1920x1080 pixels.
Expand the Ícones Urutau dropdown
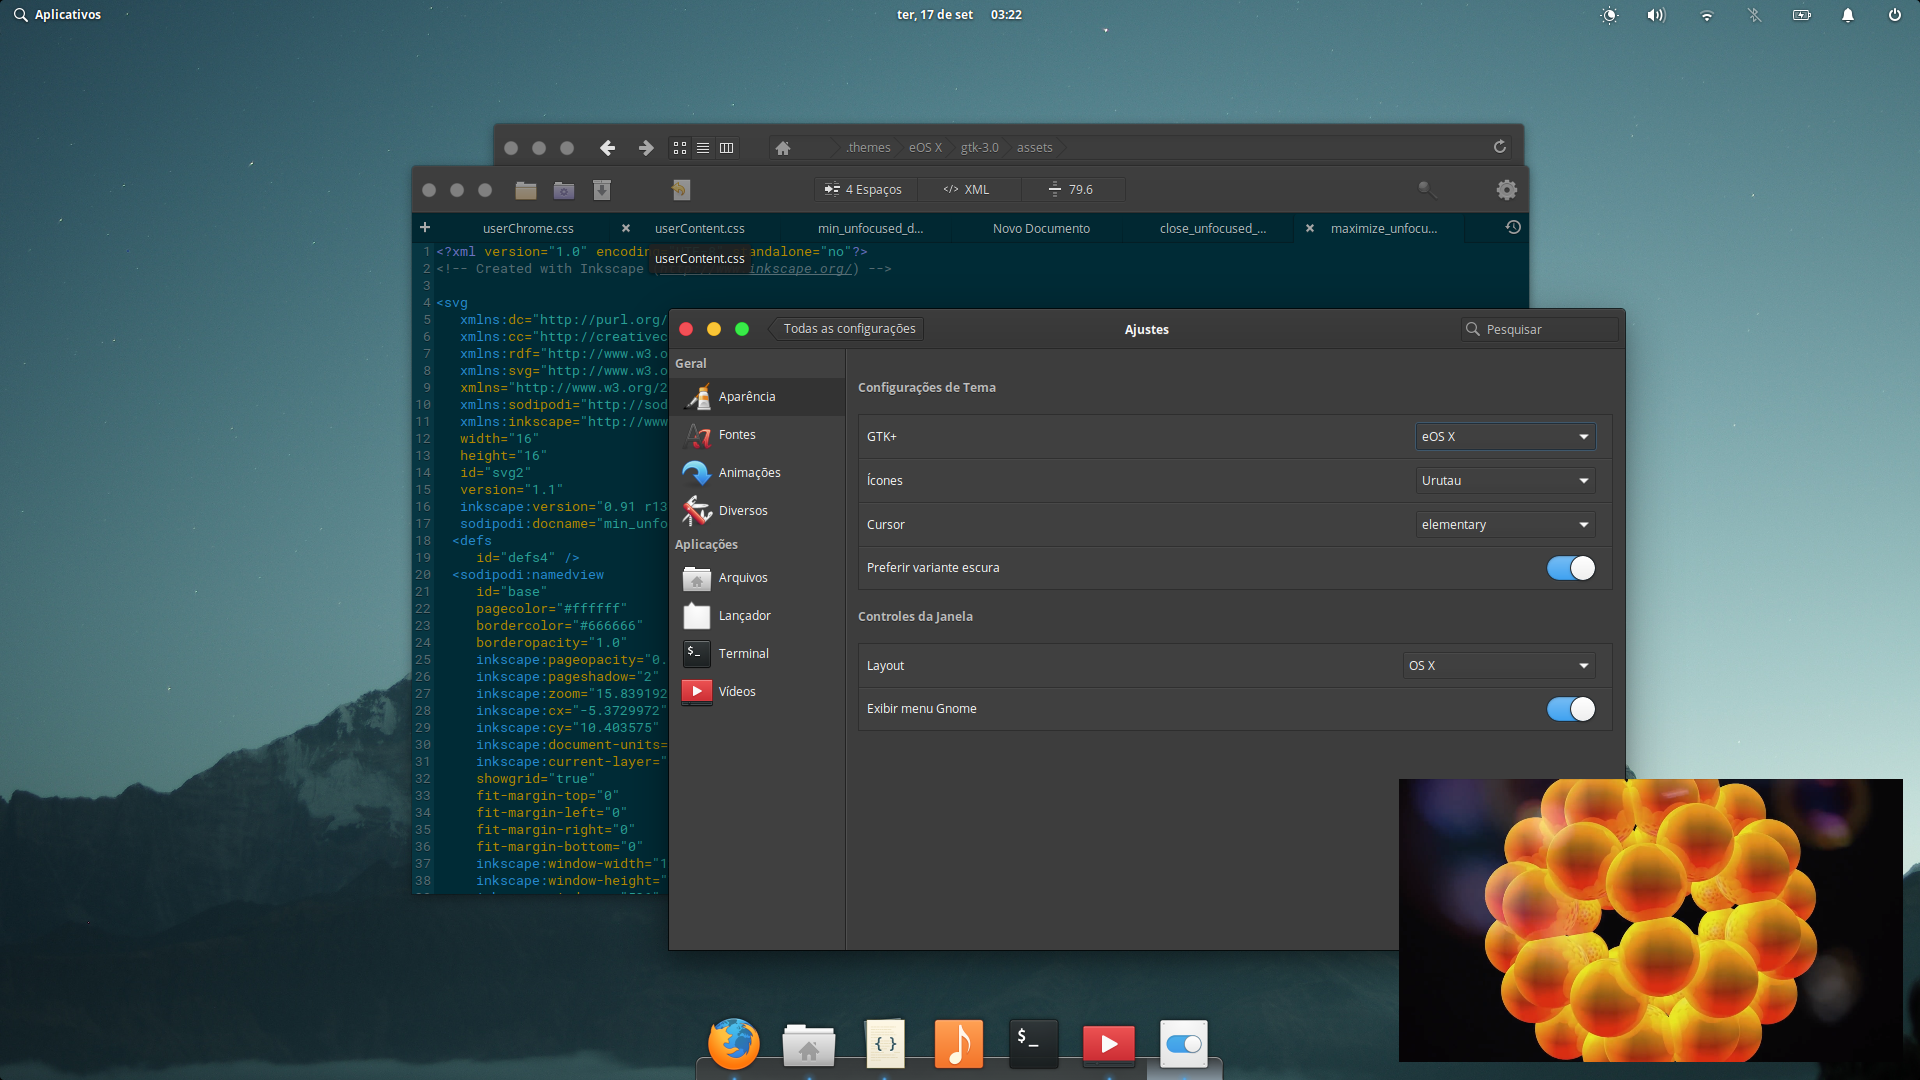coord(1505,481)
